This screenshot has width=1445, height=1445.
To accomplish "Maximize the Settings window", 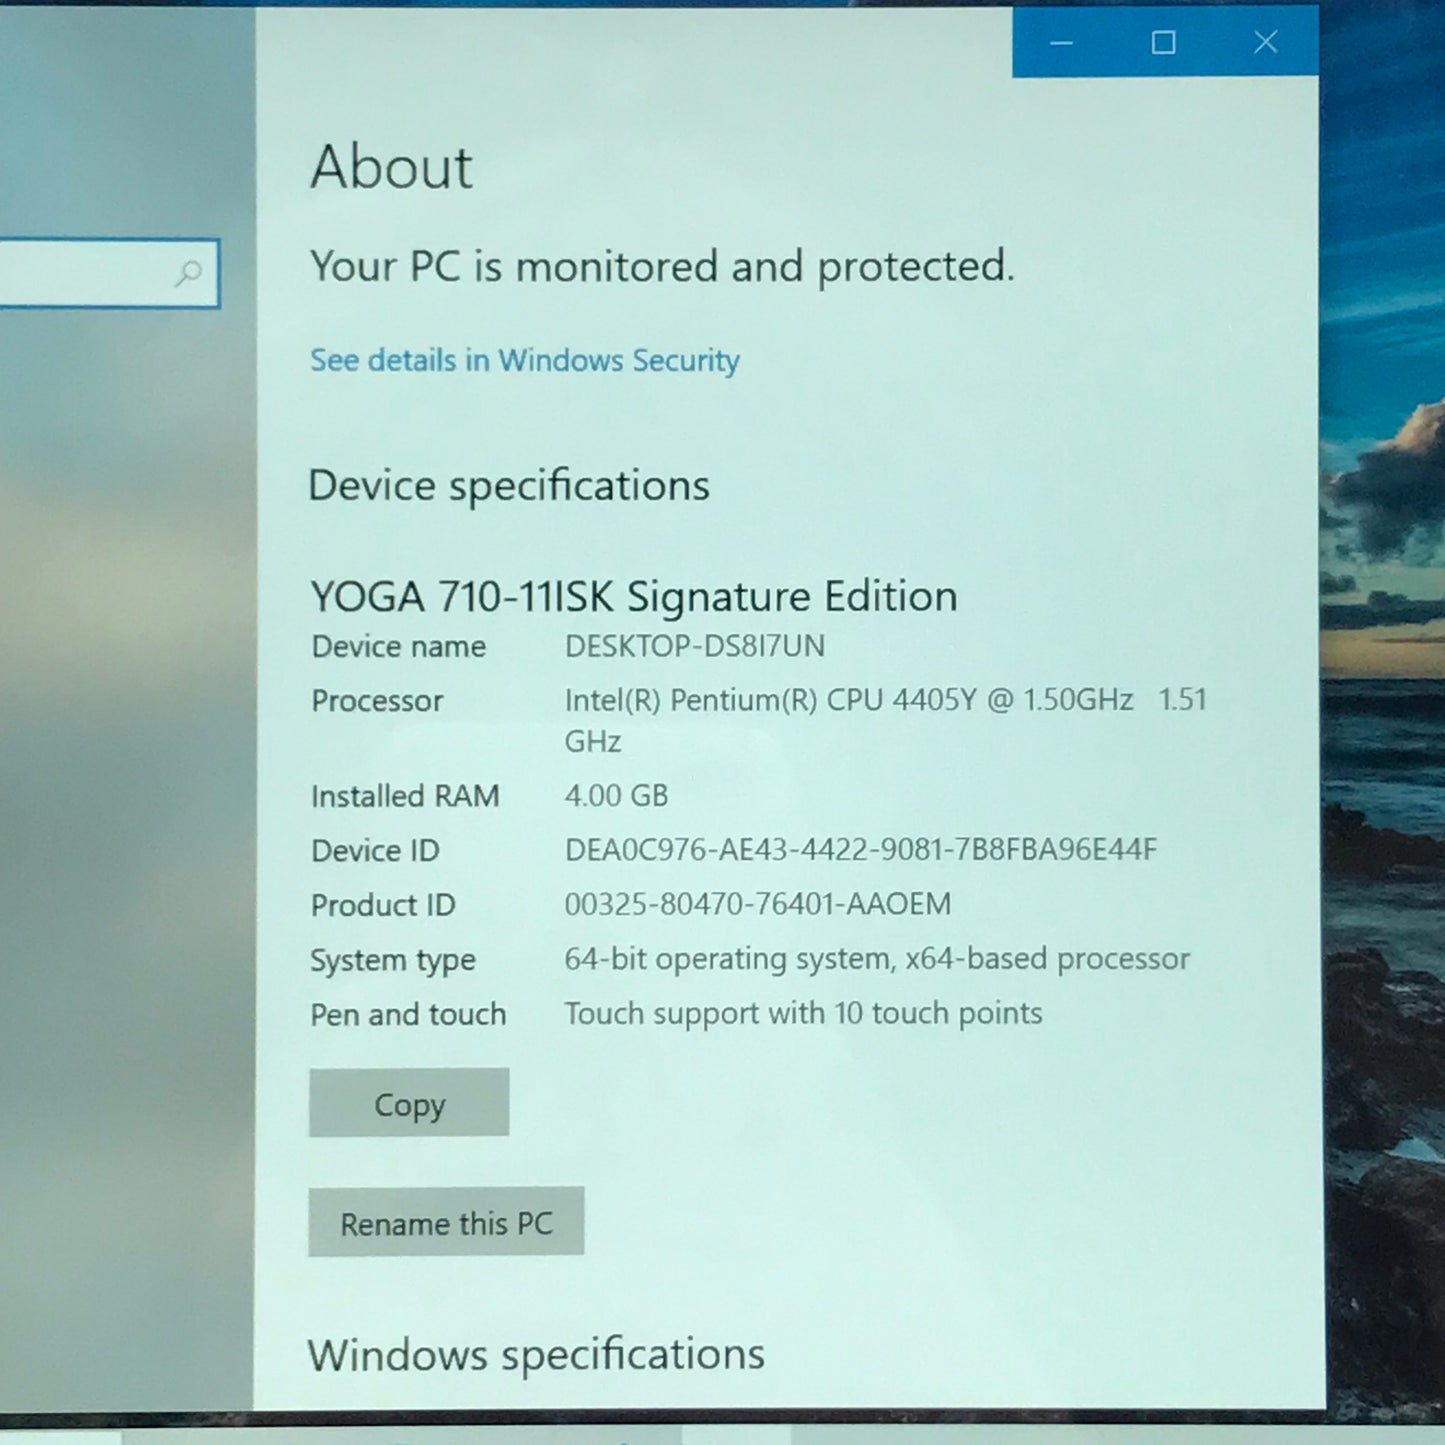I will [x=1163, y=42].
